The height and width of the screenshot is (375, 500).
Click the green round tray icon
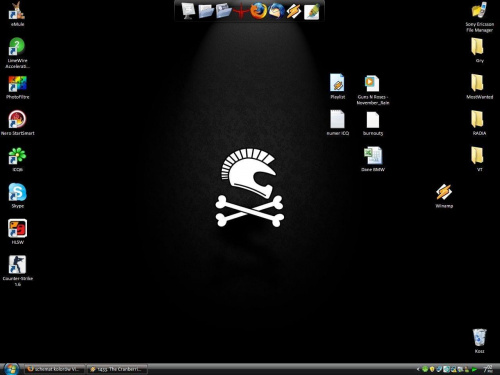[425, 369]
